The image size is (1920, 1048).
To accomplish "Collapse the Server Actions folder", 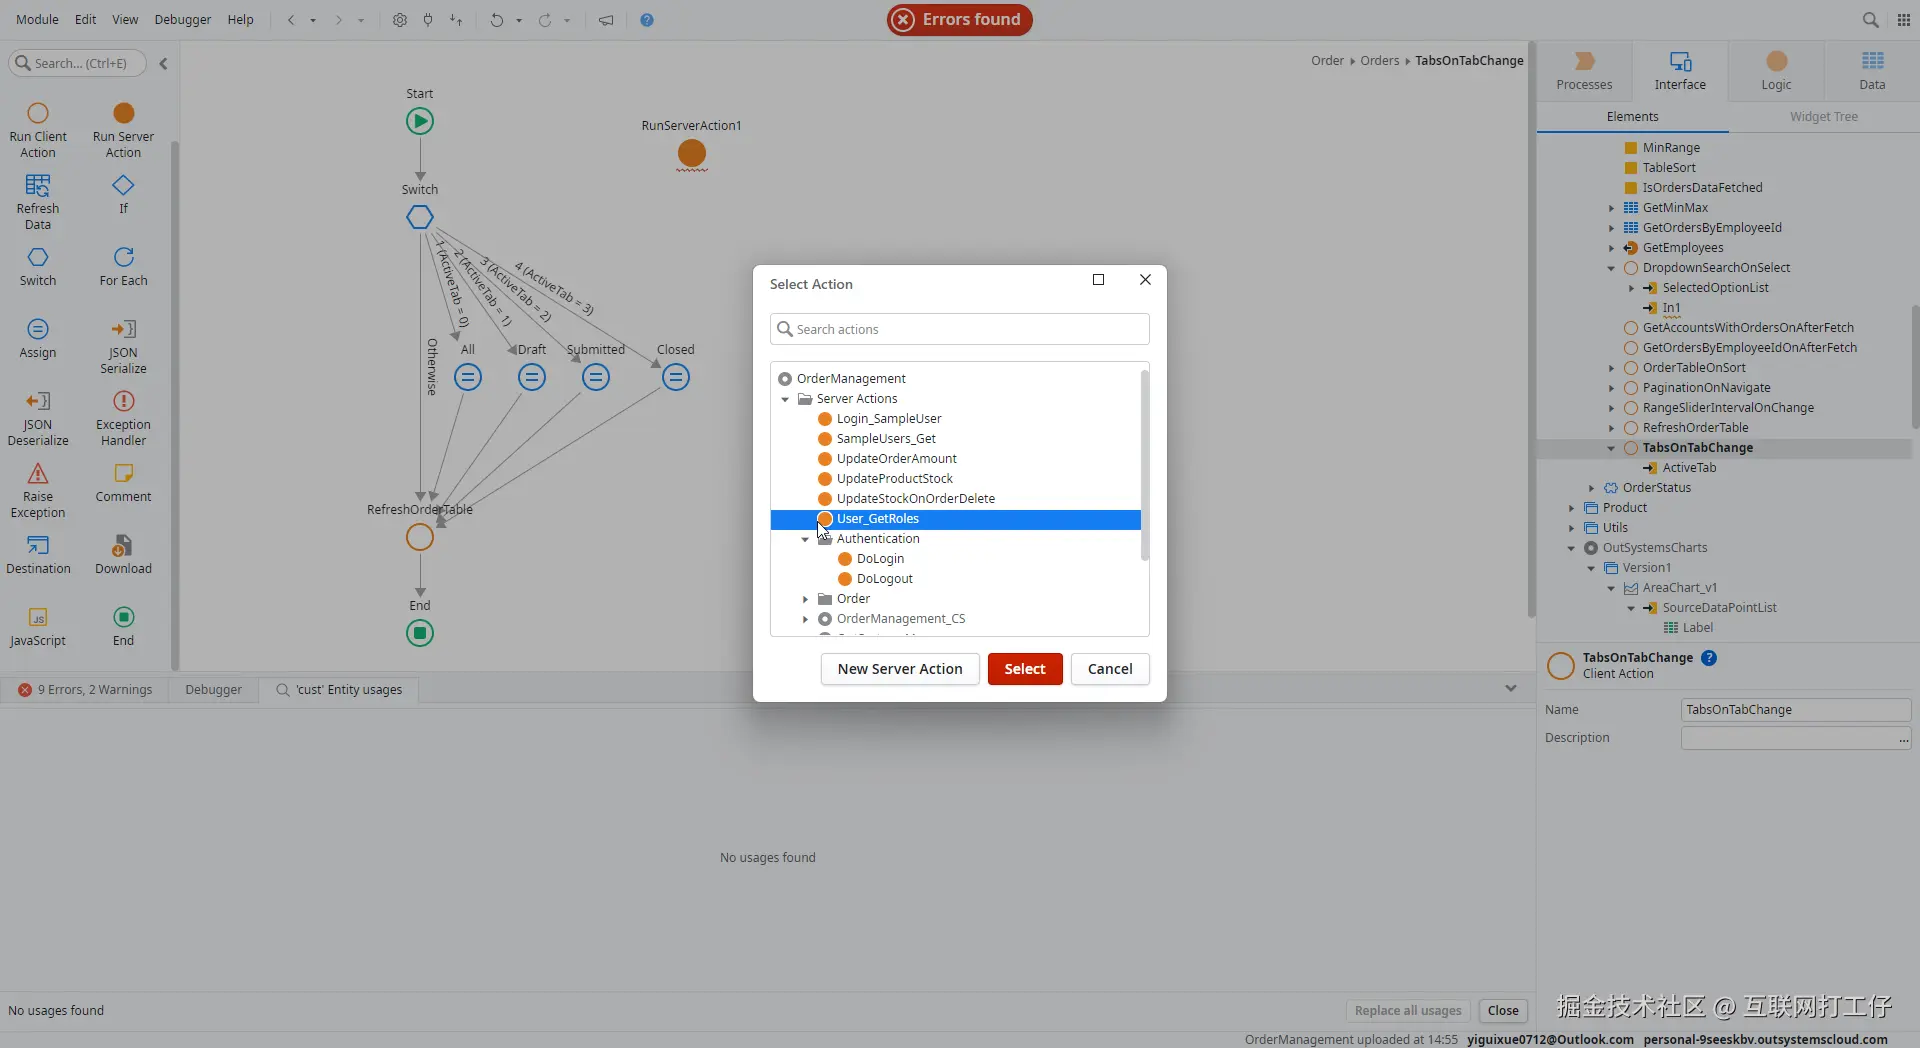I will click(x=785, y=399).
